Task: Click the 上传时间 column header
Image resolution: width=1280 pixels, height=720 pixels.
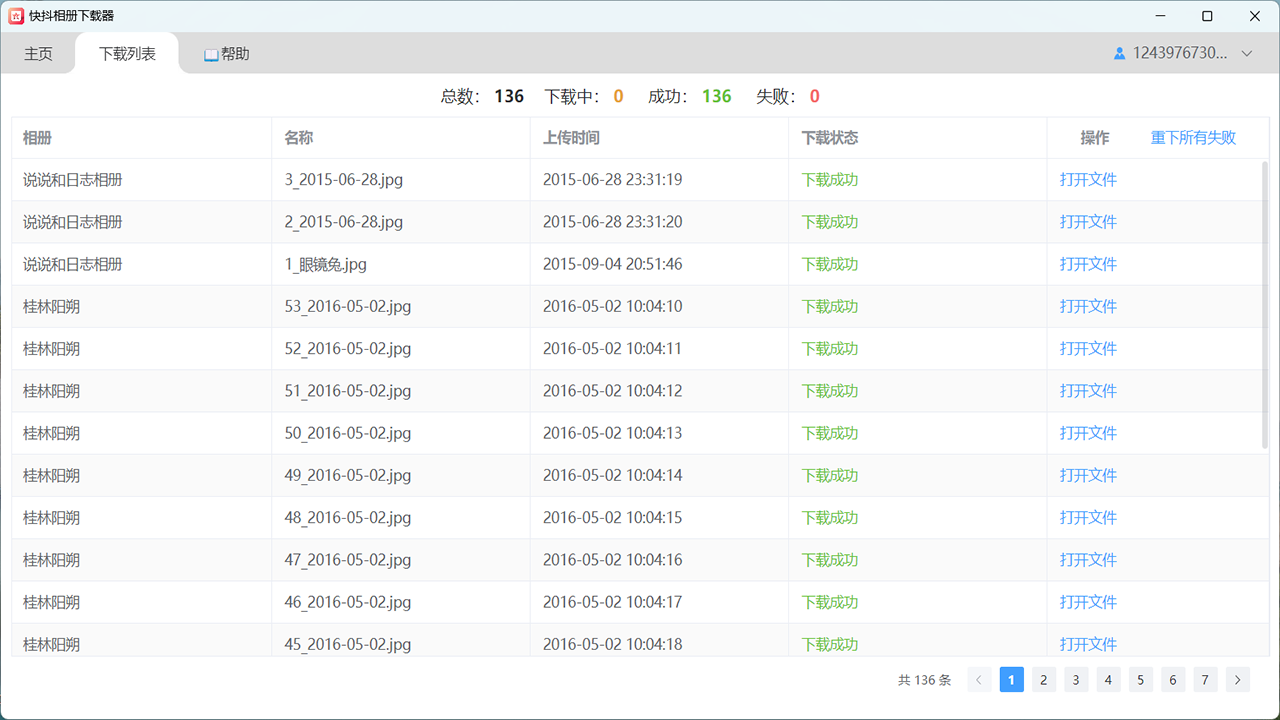Action: click(x=571, y=138)
